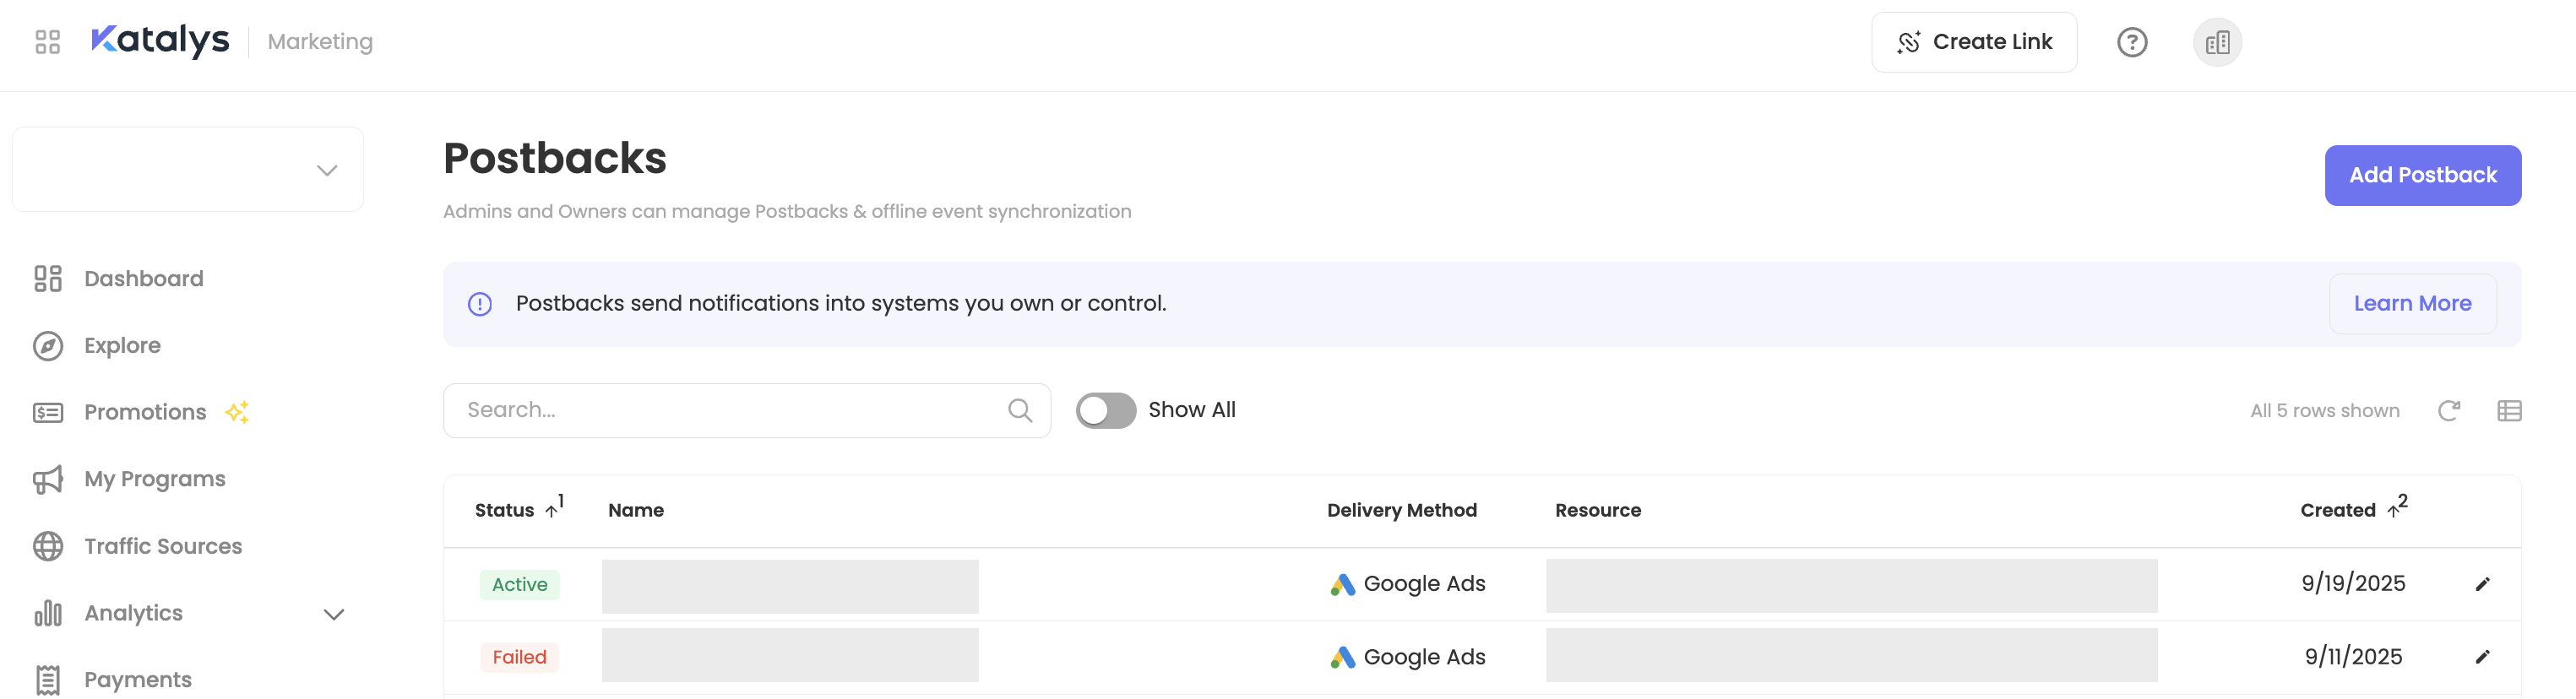Focus the postbacks Search field
Screen dimensions: 2576x699
[730, 410]
